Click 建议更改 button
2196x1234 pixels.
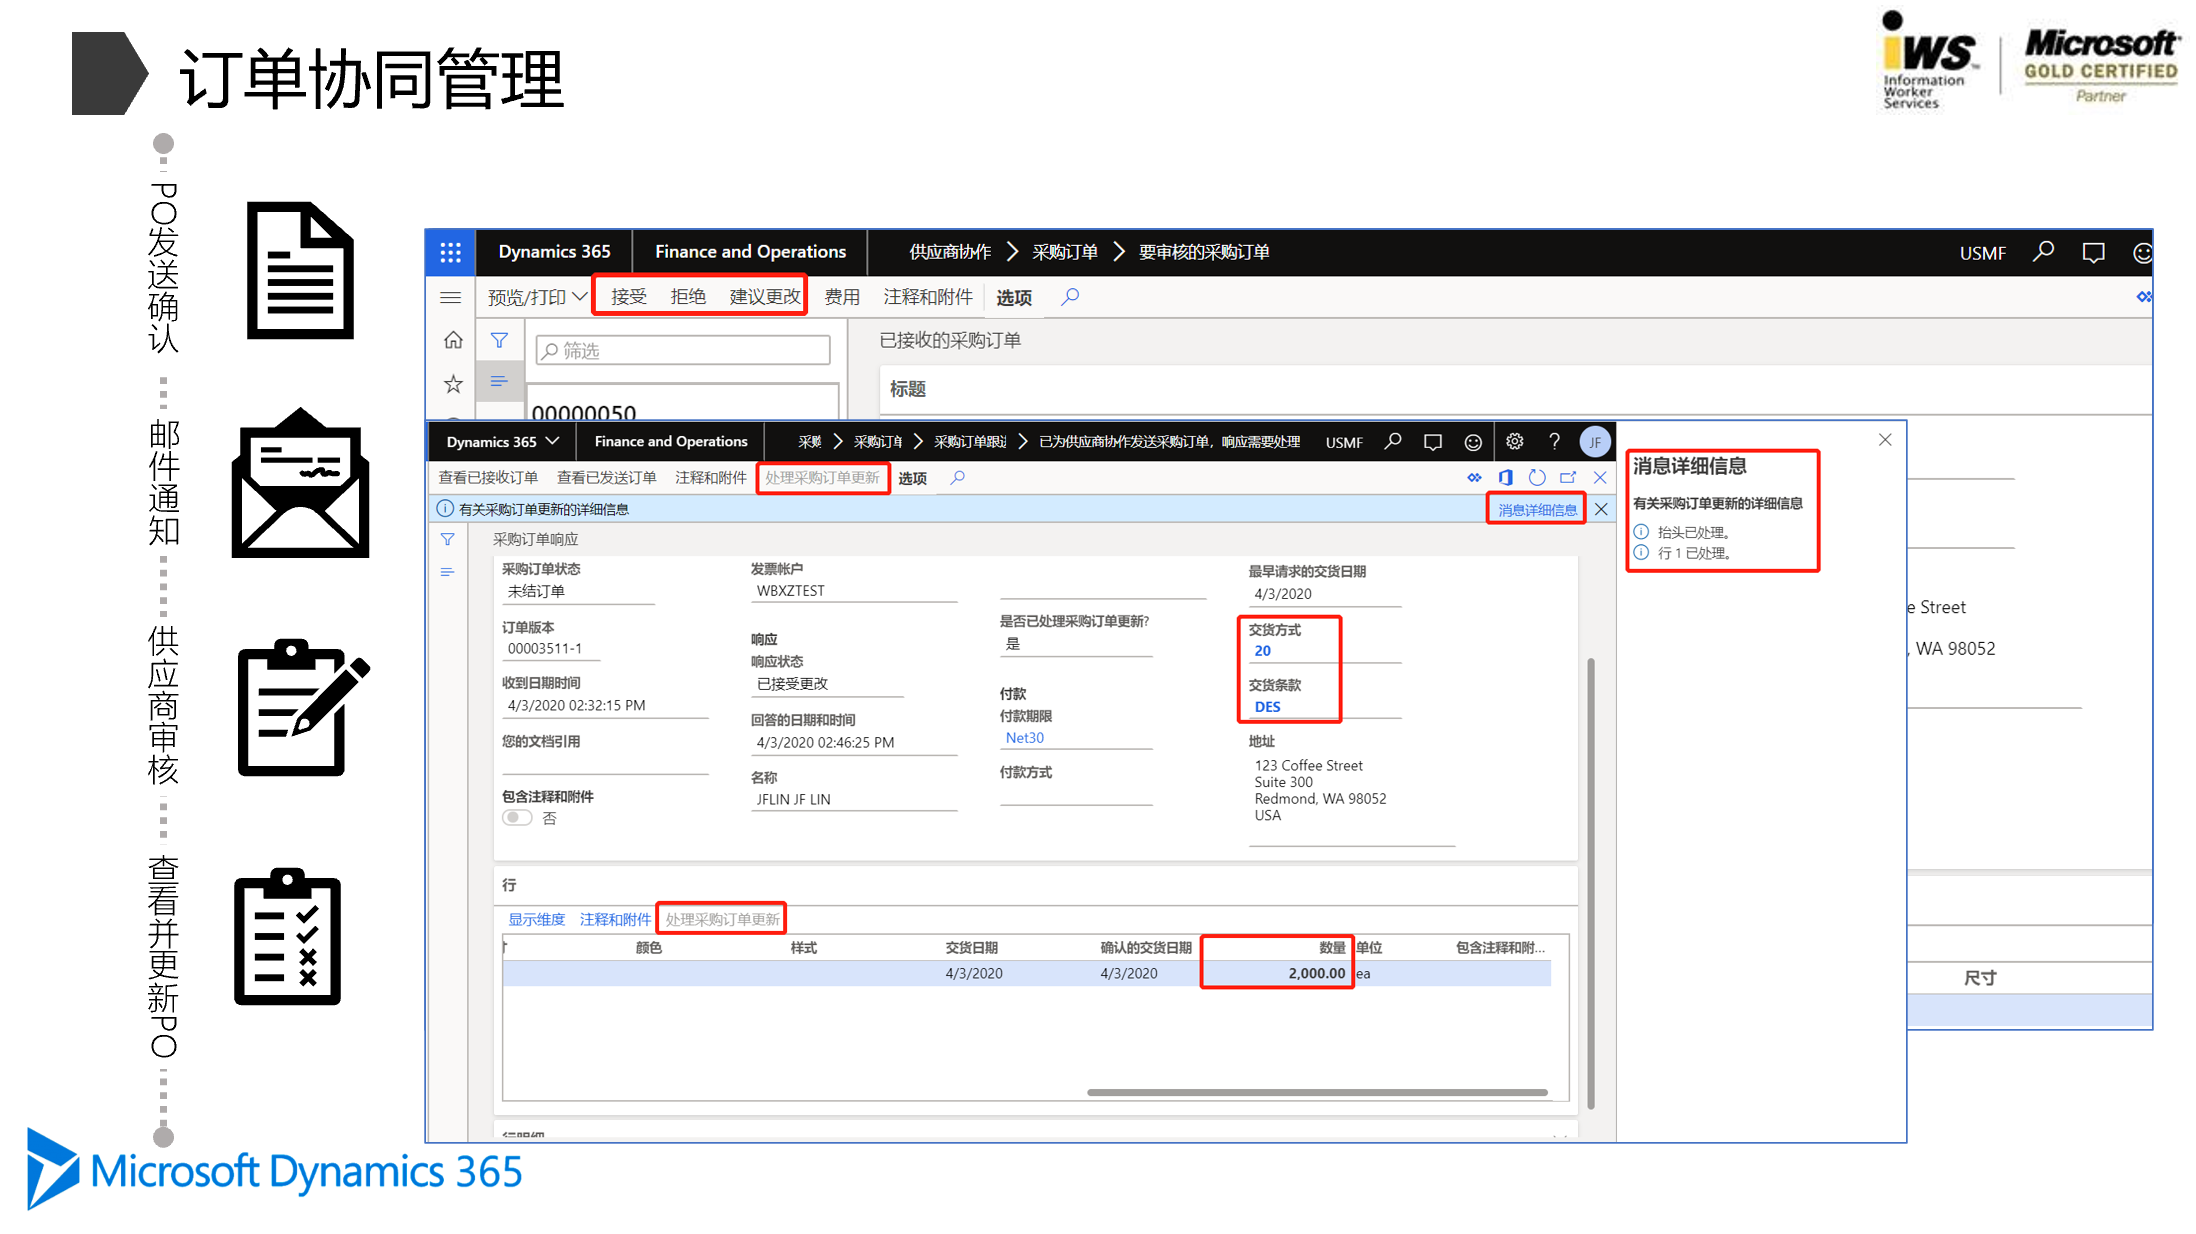tap(765, 297)
